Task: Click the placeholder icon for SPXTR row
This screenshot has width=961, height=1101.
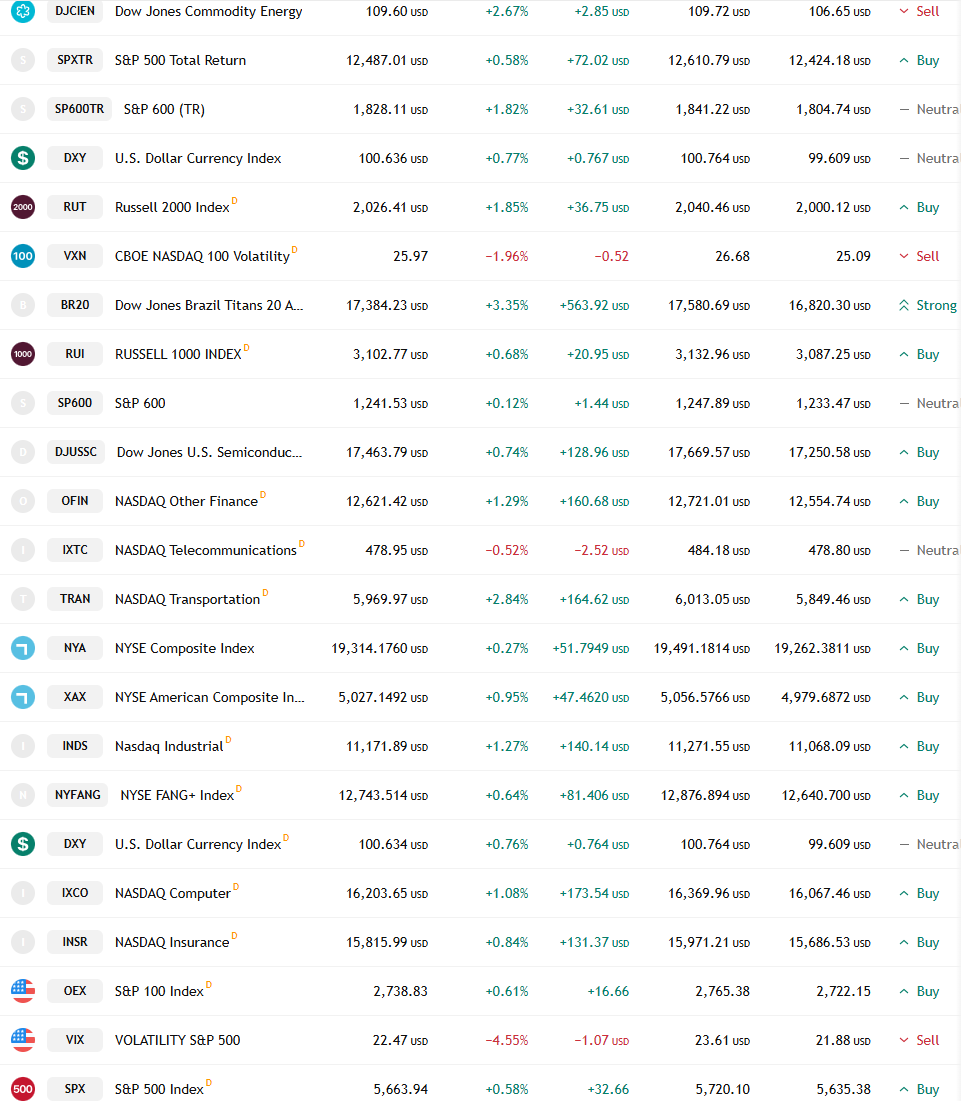Action: click(x=23, y=60)
